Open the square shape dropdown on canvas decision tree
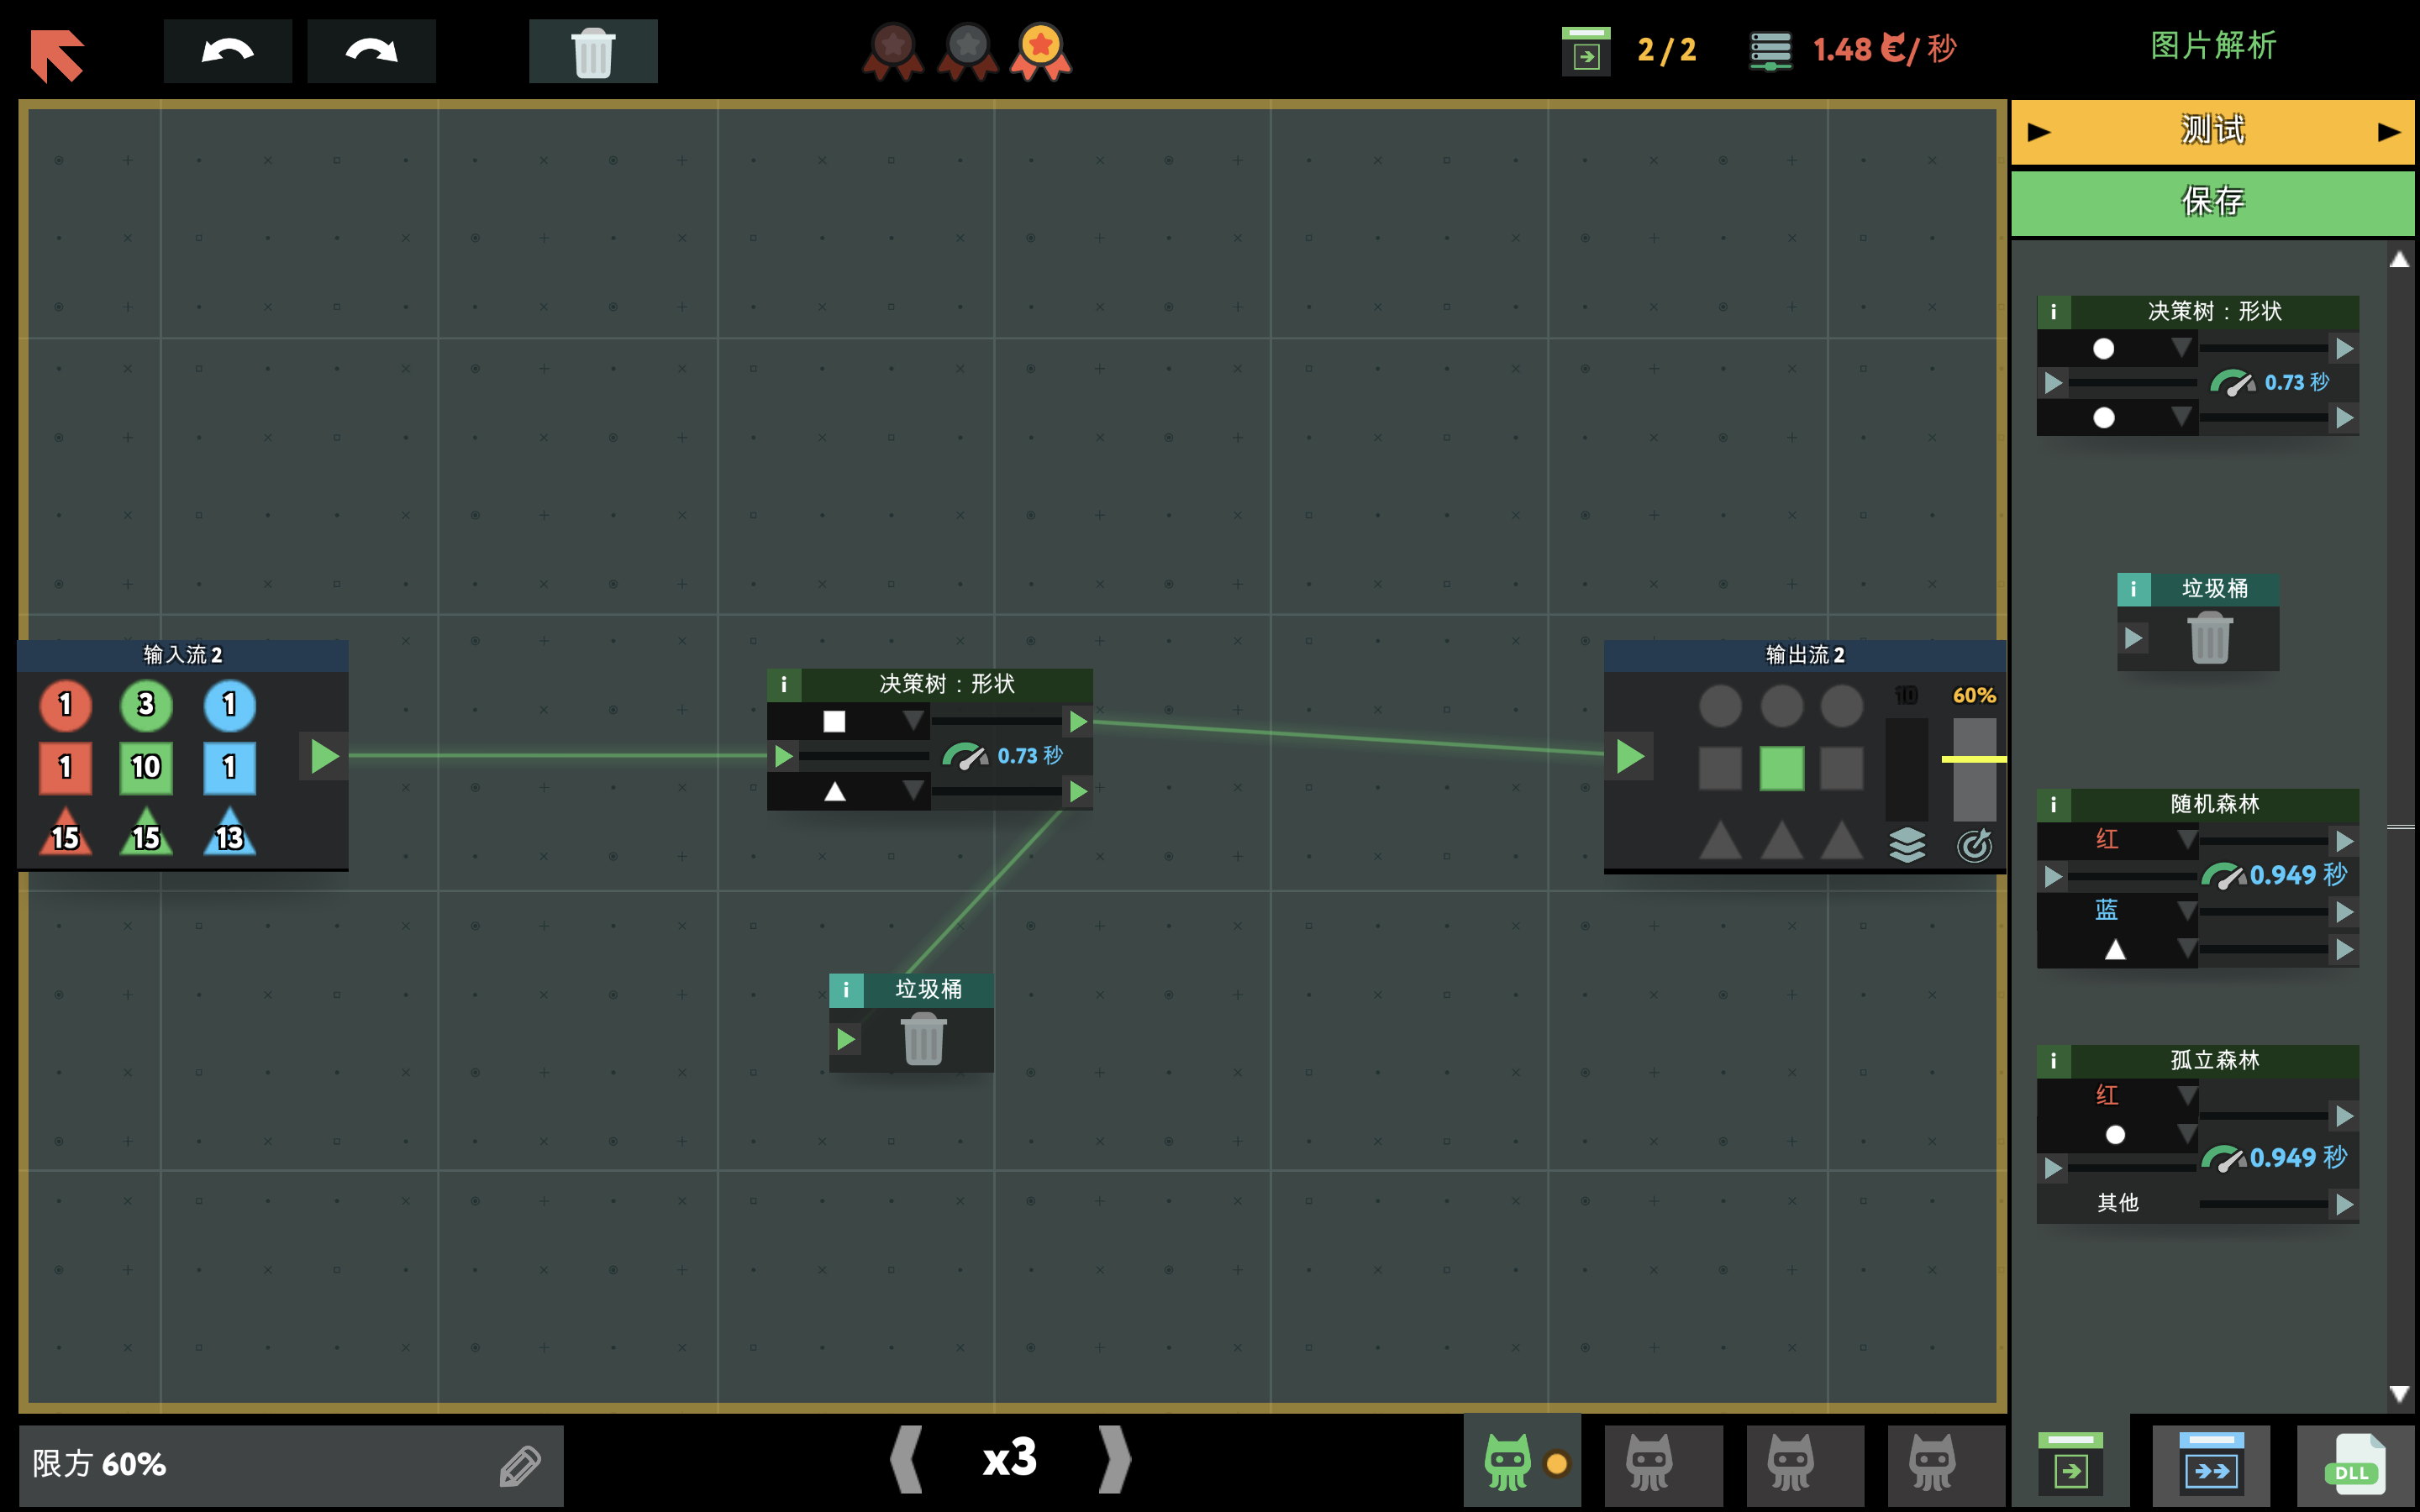 (912, 721)
